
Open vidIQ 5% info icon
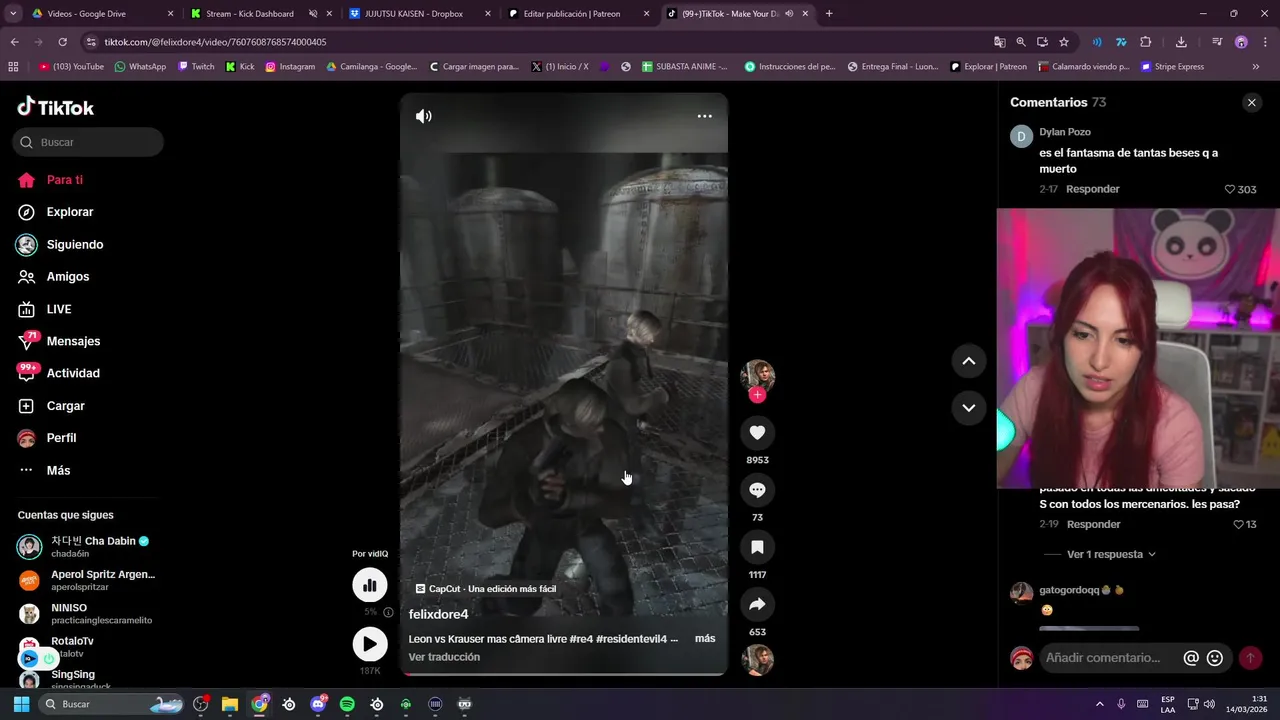pyautogui.click(x=388, y=612)
